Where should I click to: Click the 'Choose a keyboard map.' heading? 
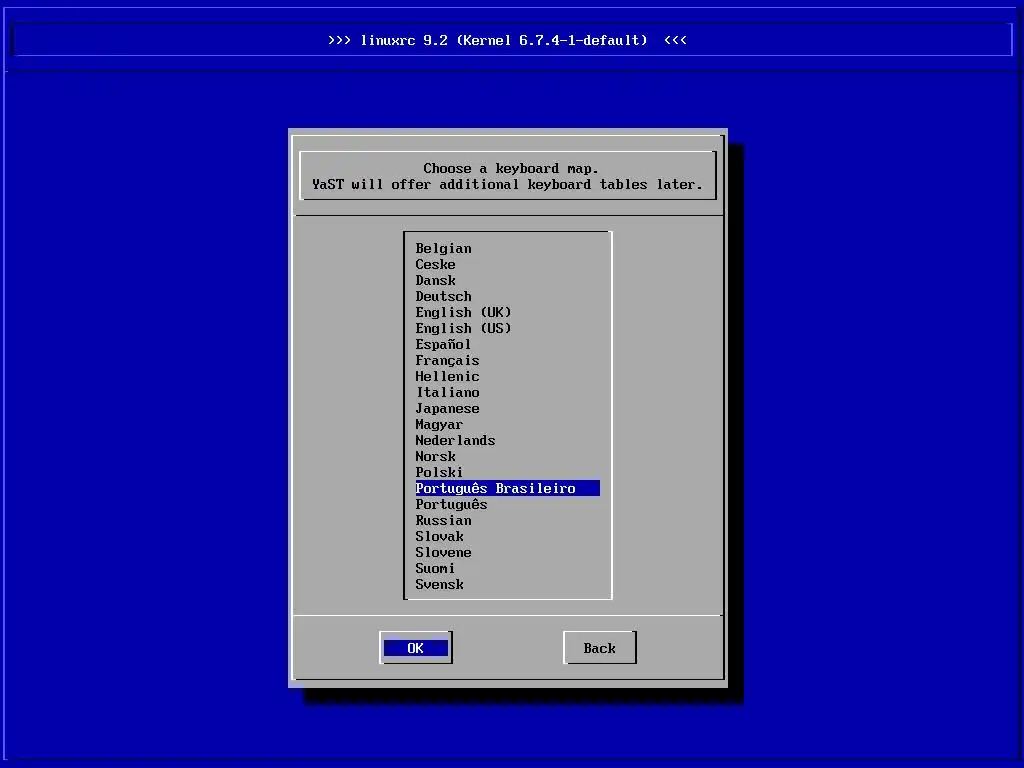511,168
